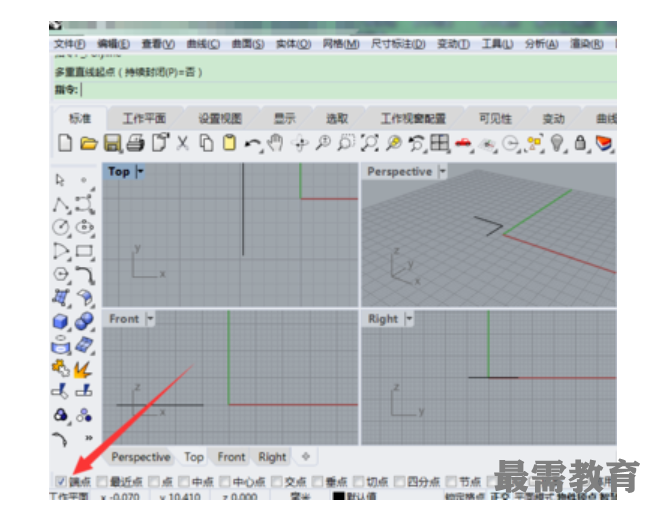Select the Front viewport tab at bottom
Viewport: 646px width, 516px height.
(x=231, y=457)
